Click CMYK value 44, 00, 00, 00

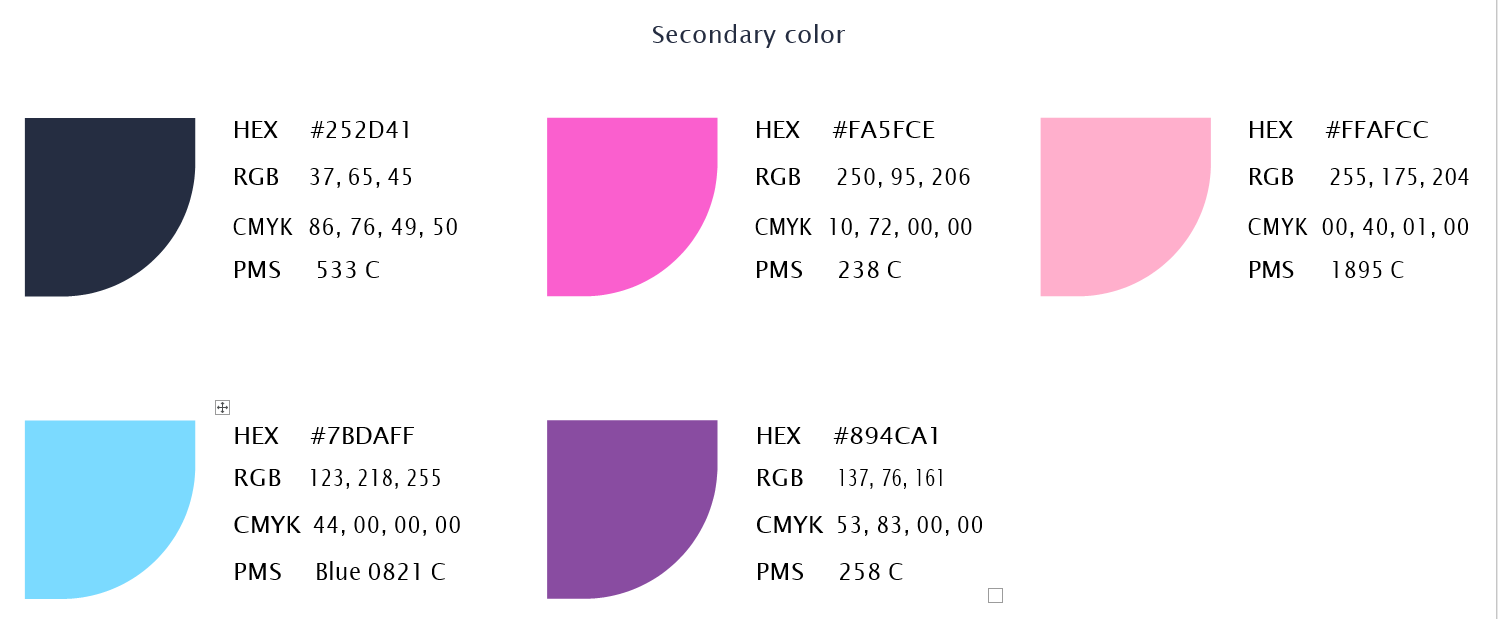click(387, 525)
